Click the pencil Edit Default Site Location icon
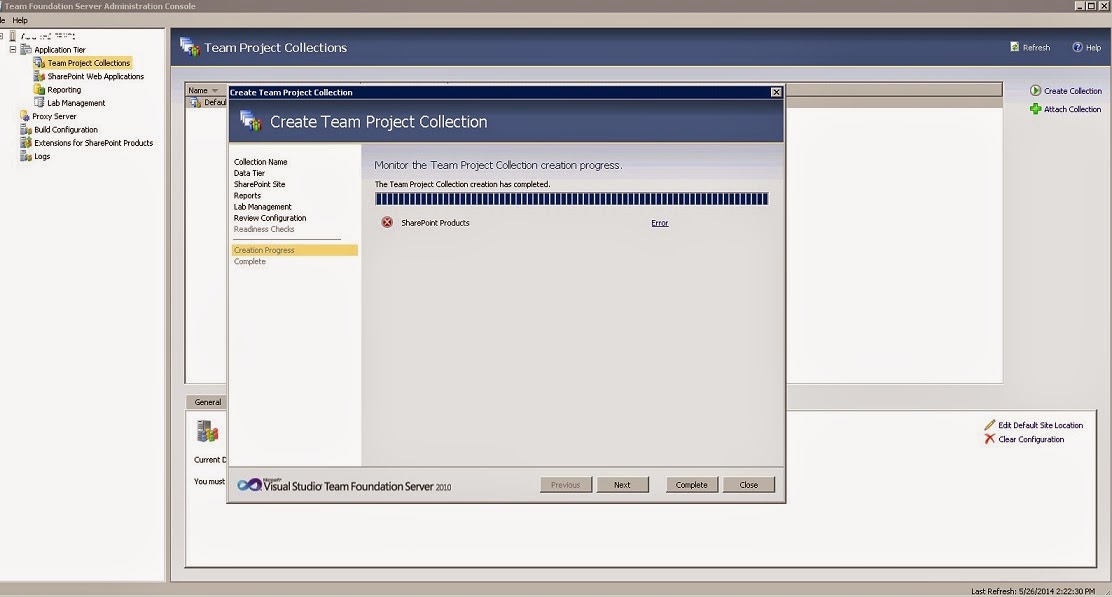Viewport: 1112px width, 597px height. tap(989, 425)
